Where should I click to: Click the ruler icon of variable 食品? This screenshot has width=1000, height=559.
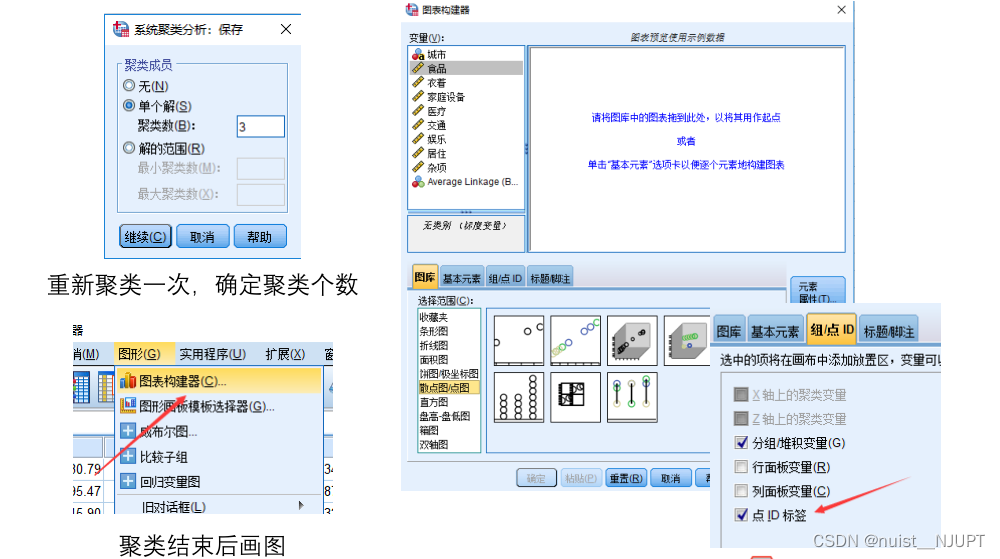(418, 68)
